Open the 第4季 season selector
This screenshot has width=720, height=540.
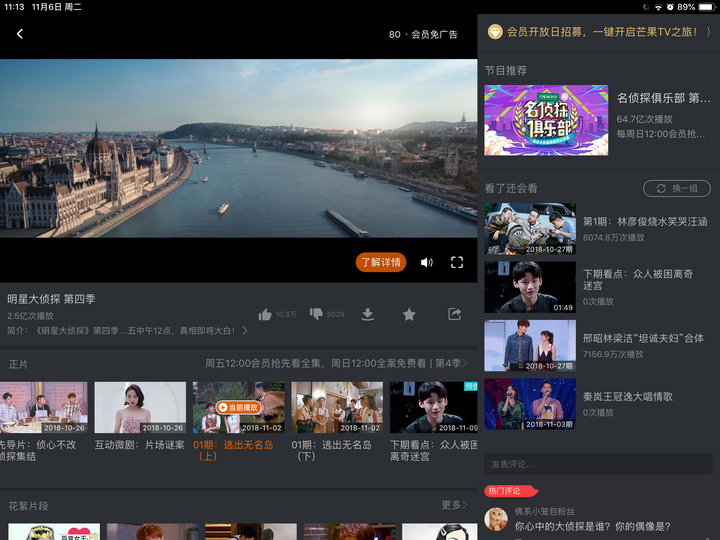(x=451, y=363)
